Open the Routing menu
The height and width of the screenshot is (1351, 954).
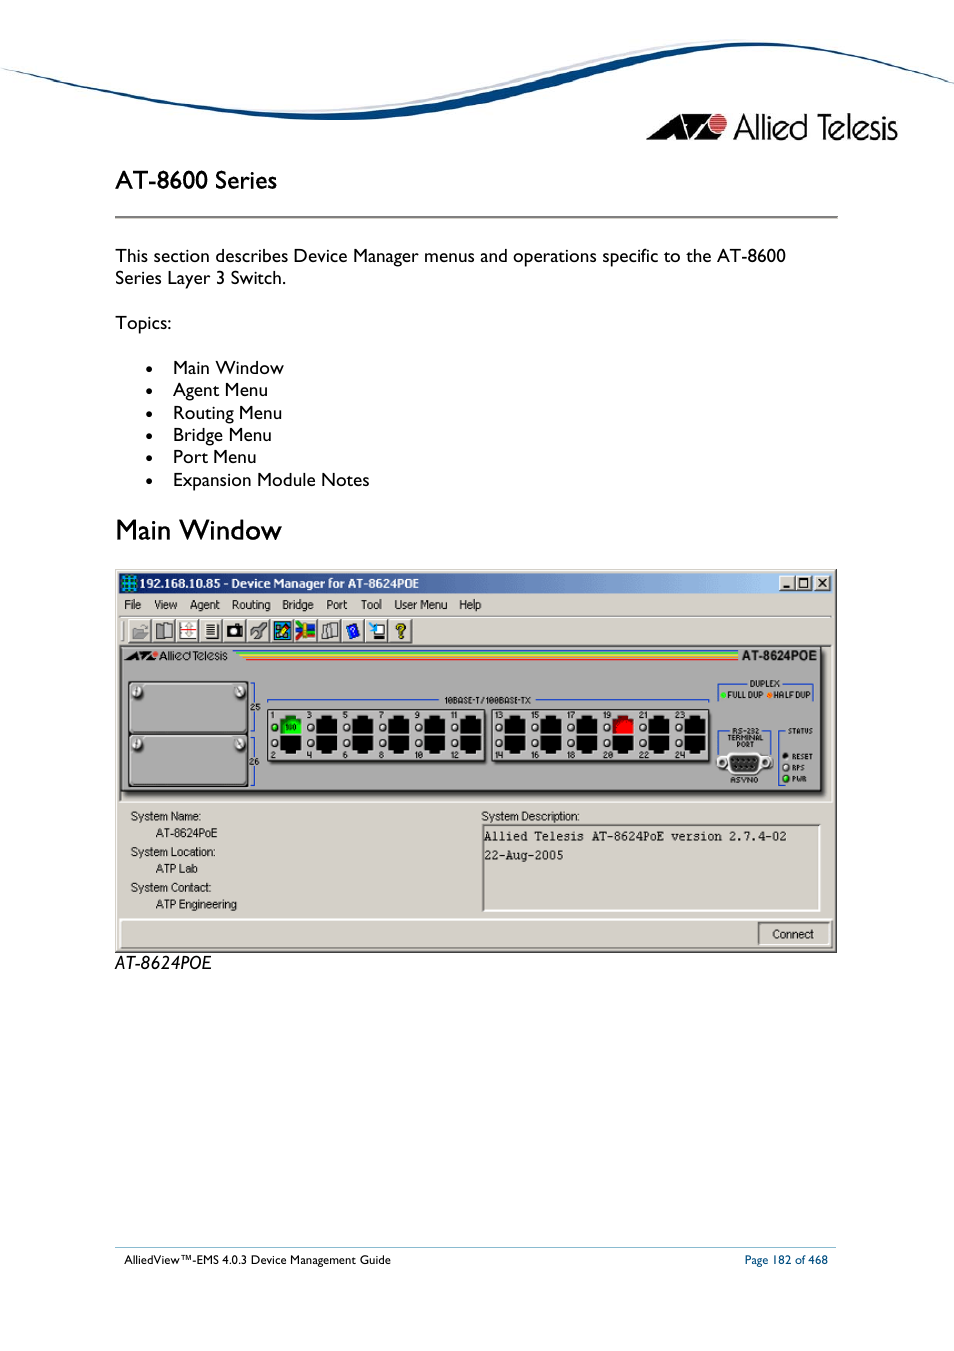(251, 605)
